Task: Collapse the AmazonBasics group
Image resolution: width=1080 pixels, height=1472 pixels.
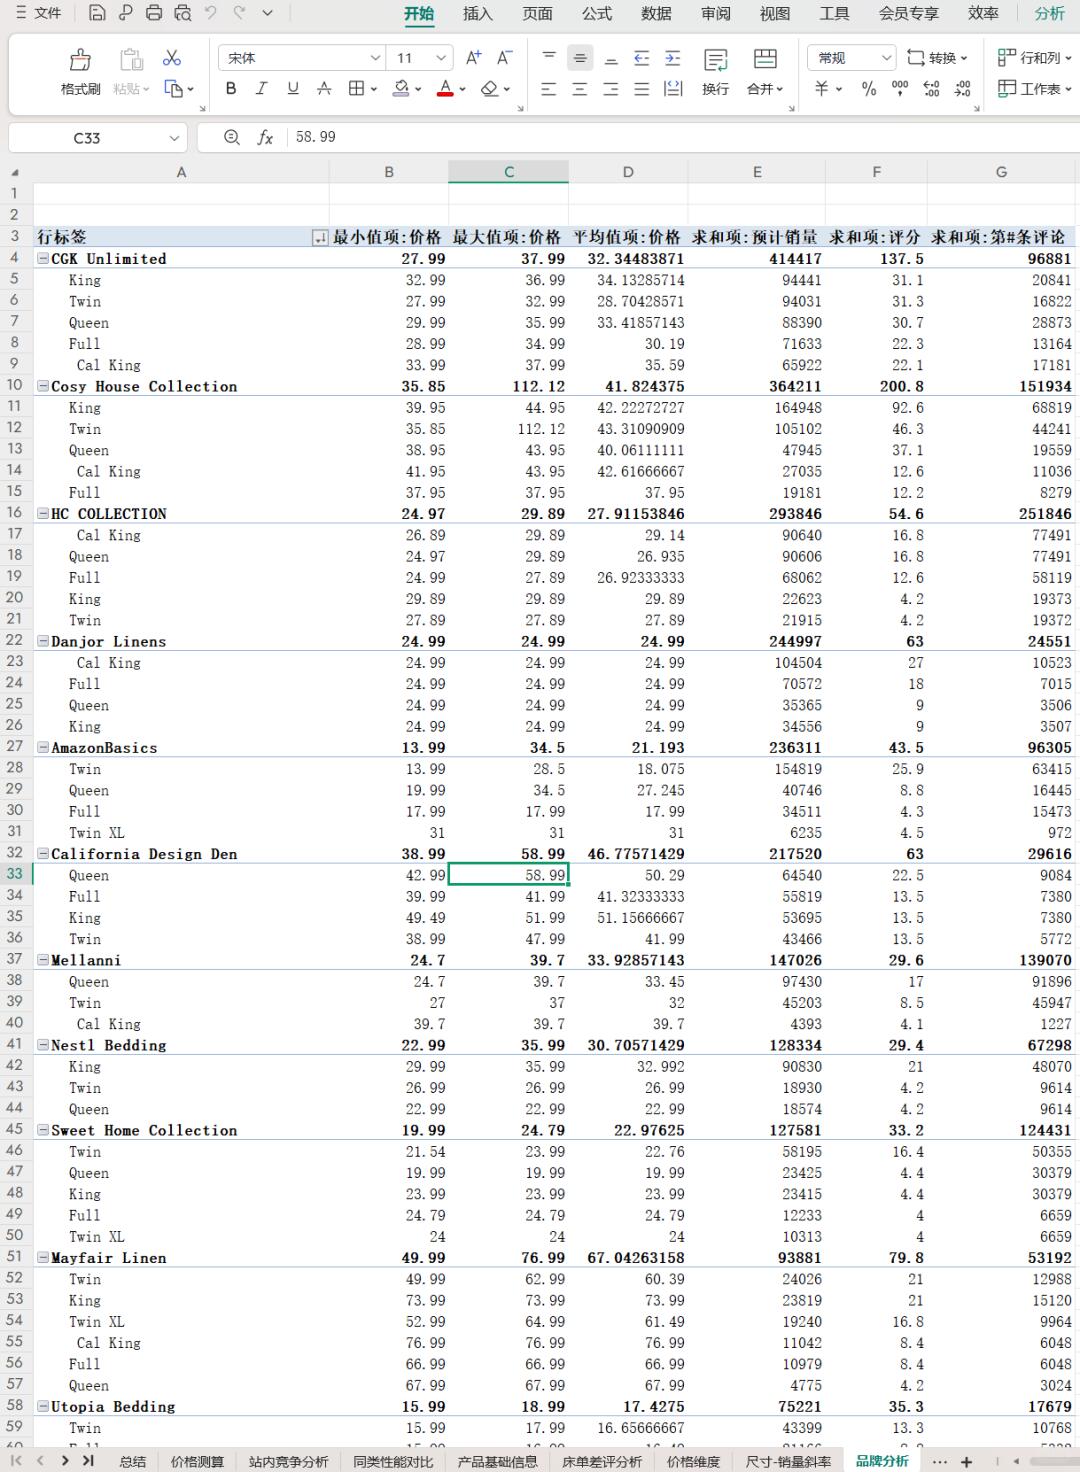Action: click(x=43, y=748)
